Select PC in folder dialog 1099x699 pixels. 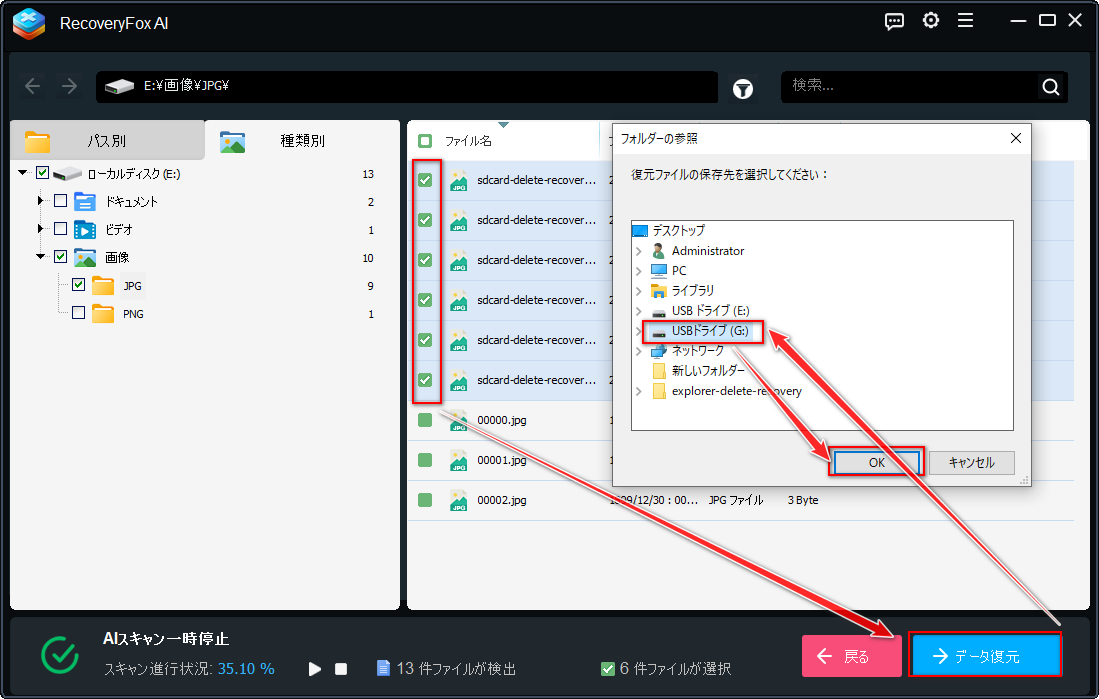679,271
